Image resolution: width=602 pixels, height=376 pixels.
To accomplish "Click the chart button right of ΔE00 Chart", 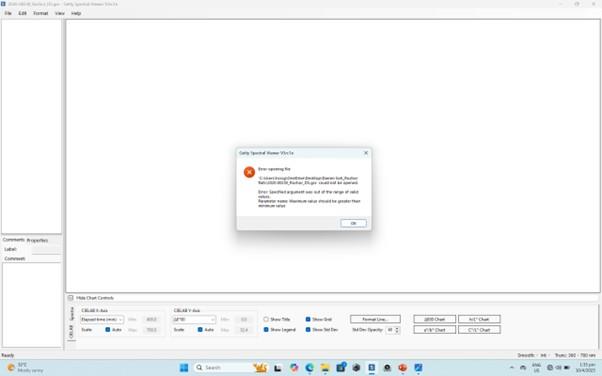I will pos(479,319).
